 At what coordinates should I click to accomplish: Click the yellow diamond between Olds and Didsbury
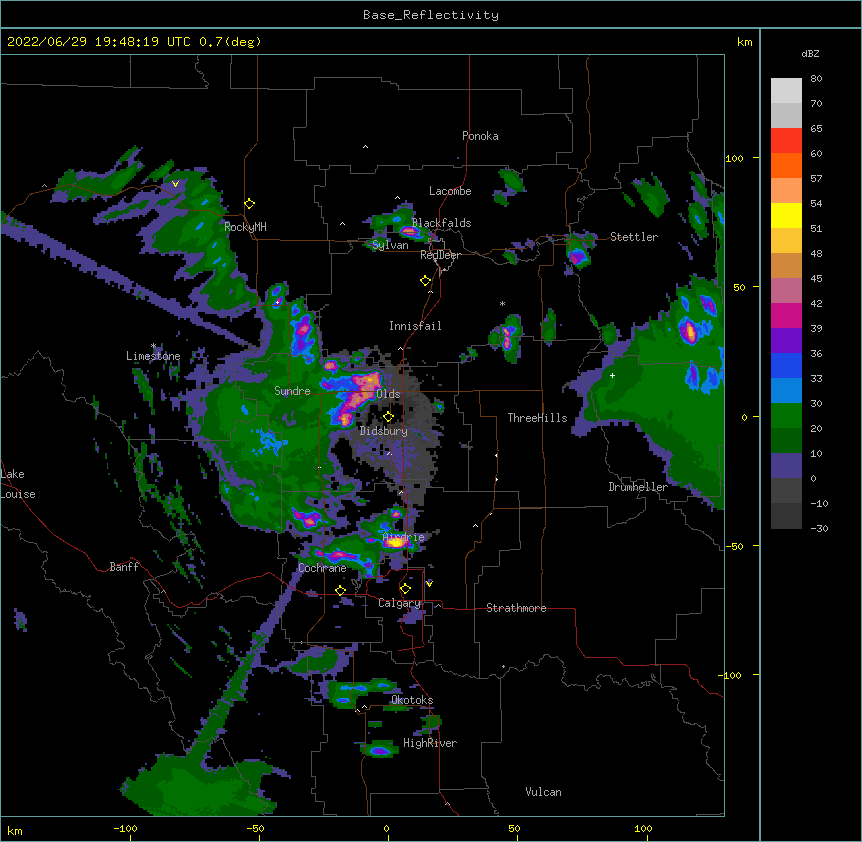click(388, 417)
